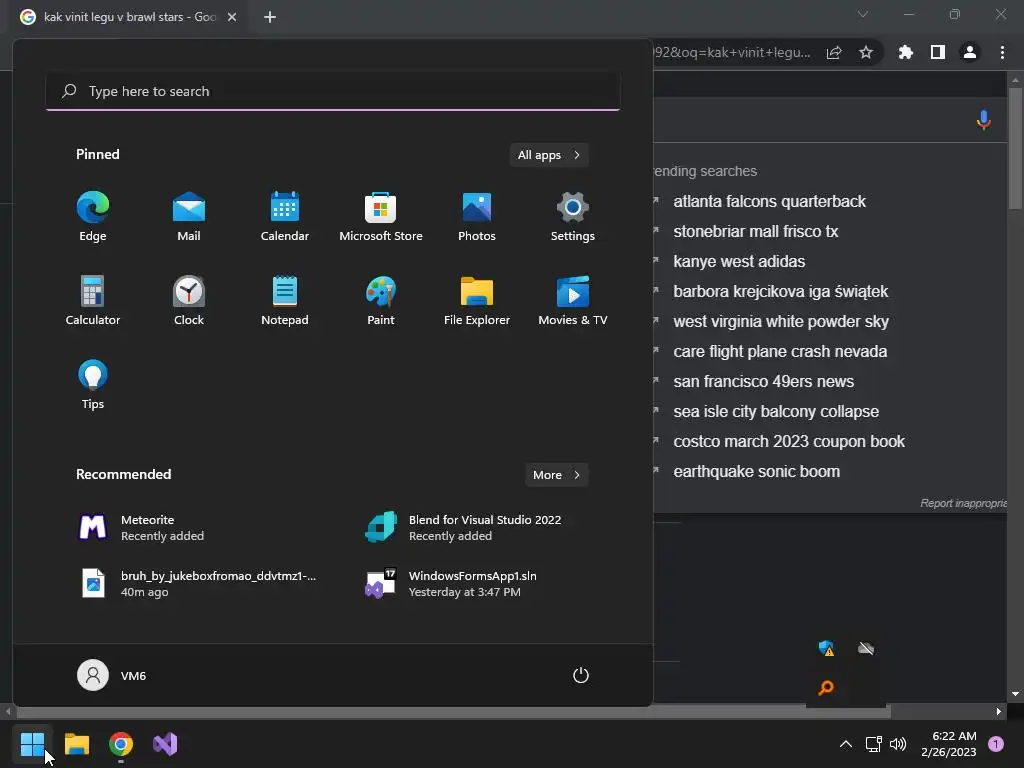Click the power button in Start menu

pyautogui.click(x=581, y=675)
